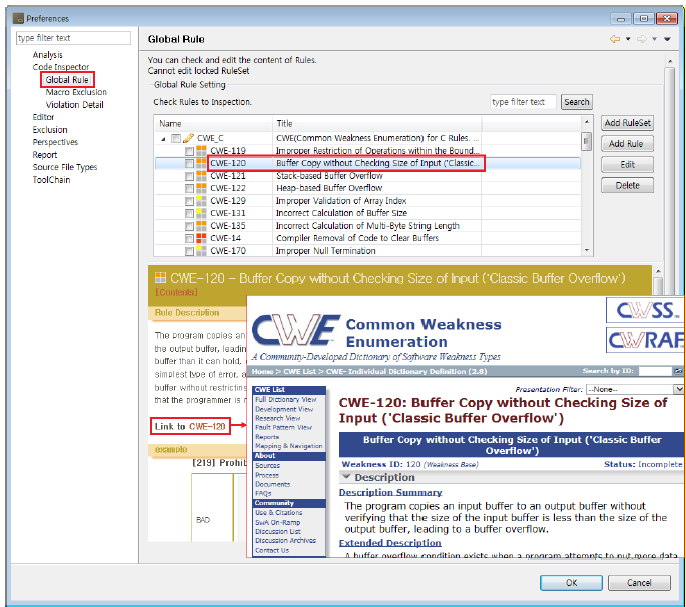Click the CWRAF logo
The height and width of the screenshot is (607, 686).
(x=646, y=340)
